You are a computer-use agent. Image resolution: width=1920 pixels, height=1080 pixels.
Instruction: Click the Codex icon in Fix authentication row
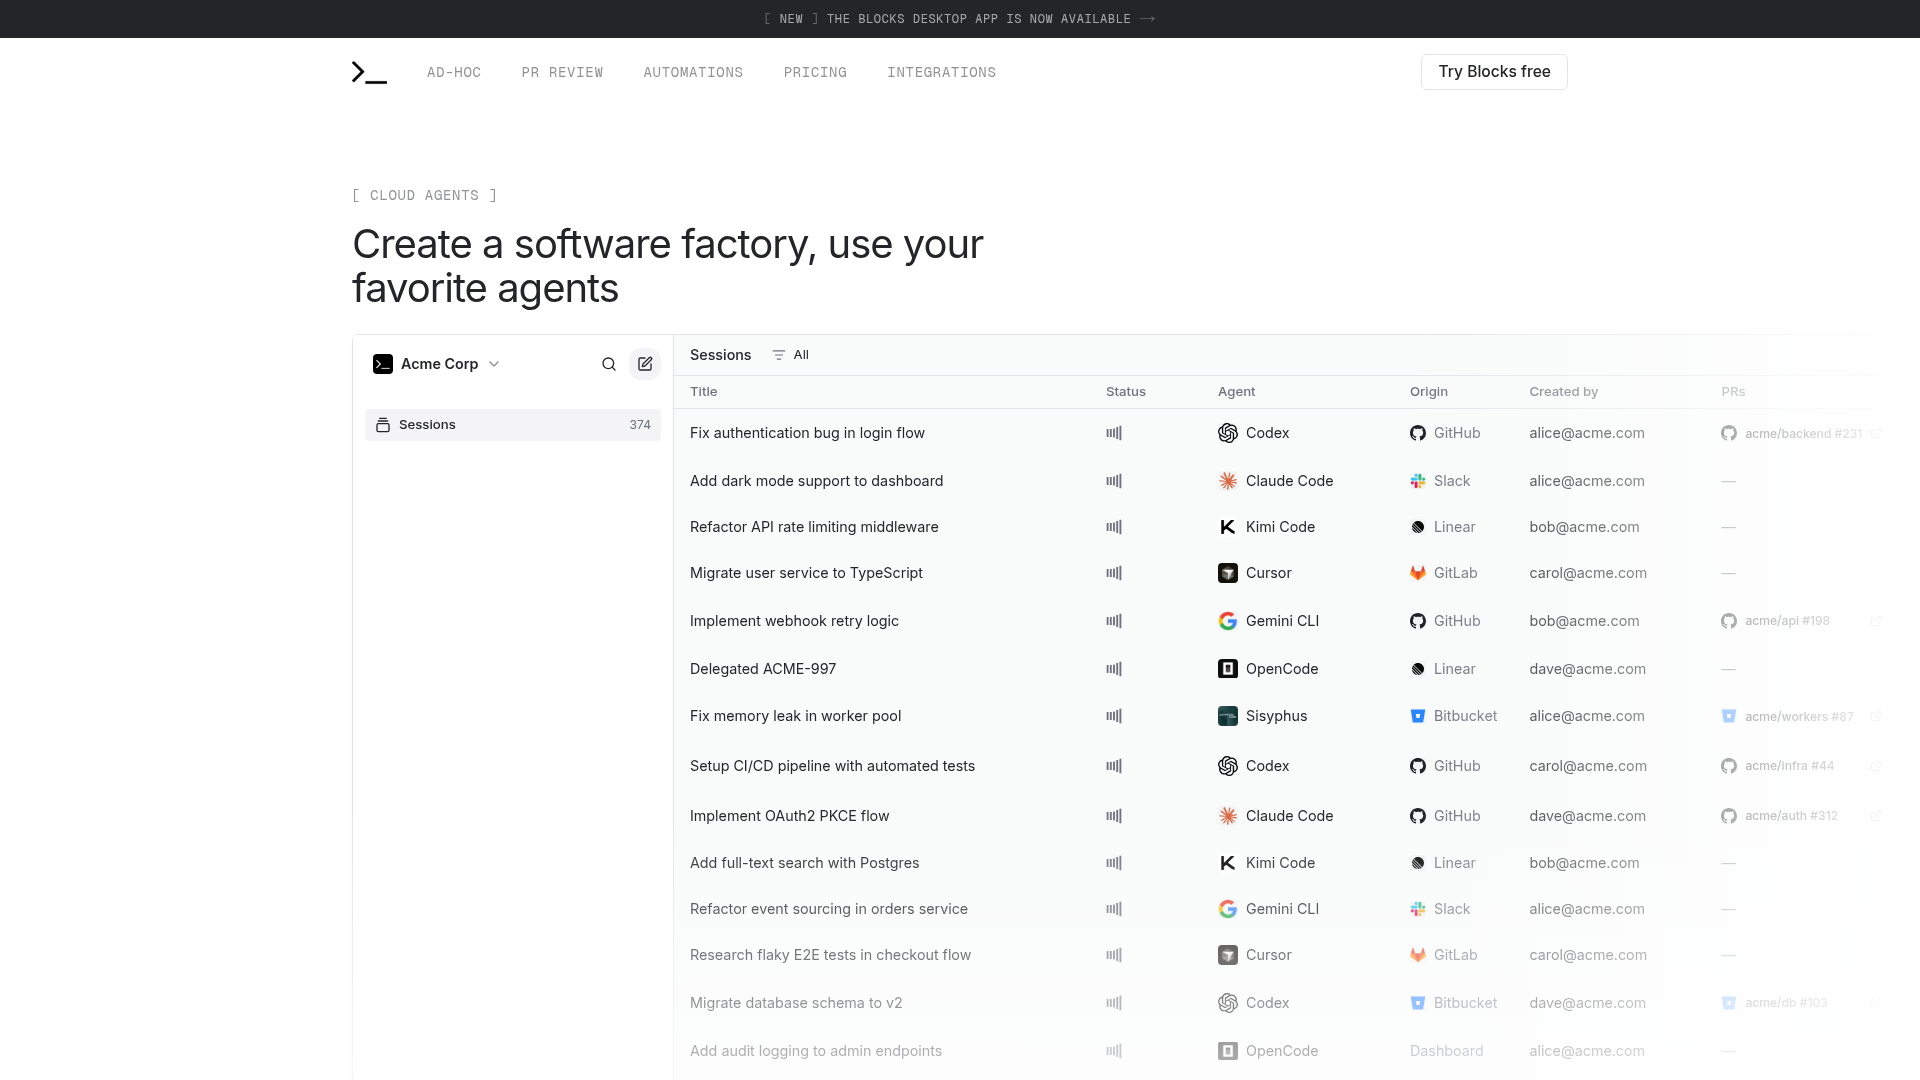coord(1228,433)
